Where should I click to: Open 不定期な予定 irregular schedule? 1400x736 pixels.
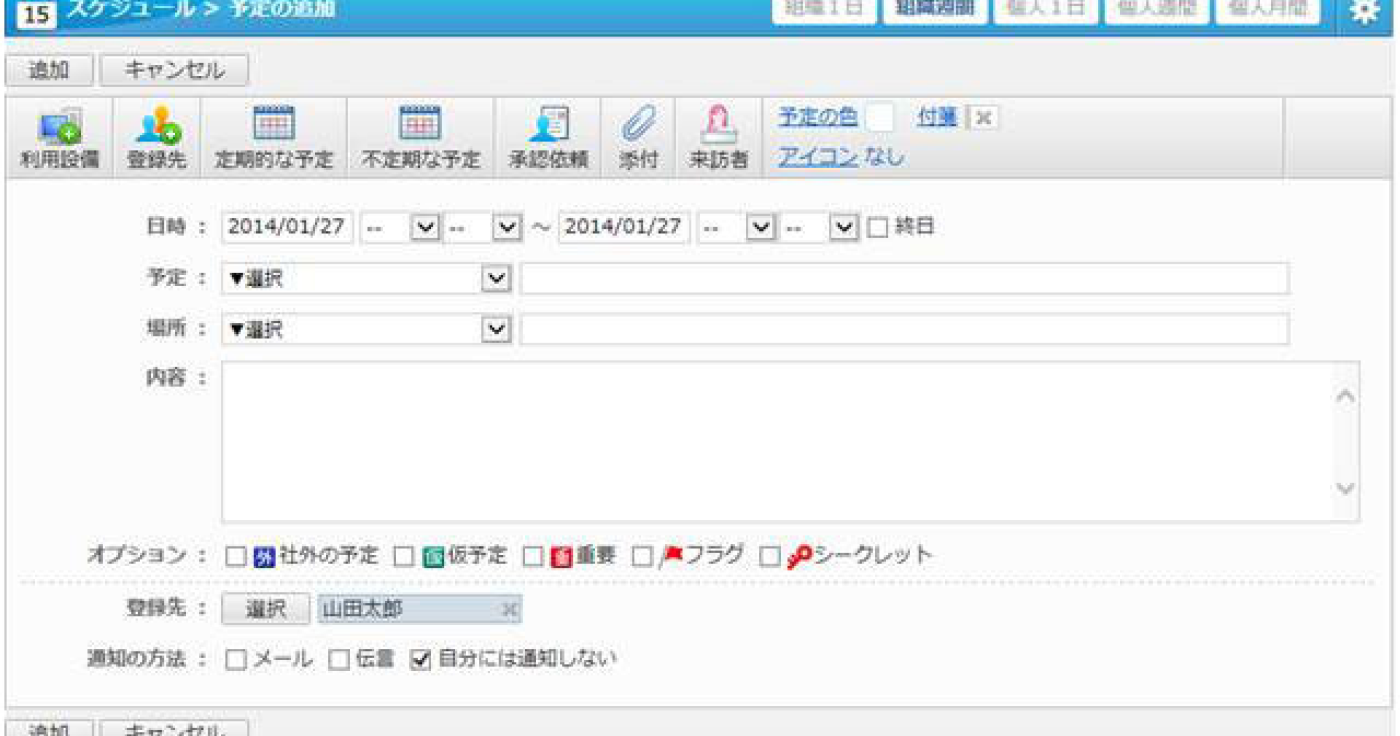click(420, 138)
